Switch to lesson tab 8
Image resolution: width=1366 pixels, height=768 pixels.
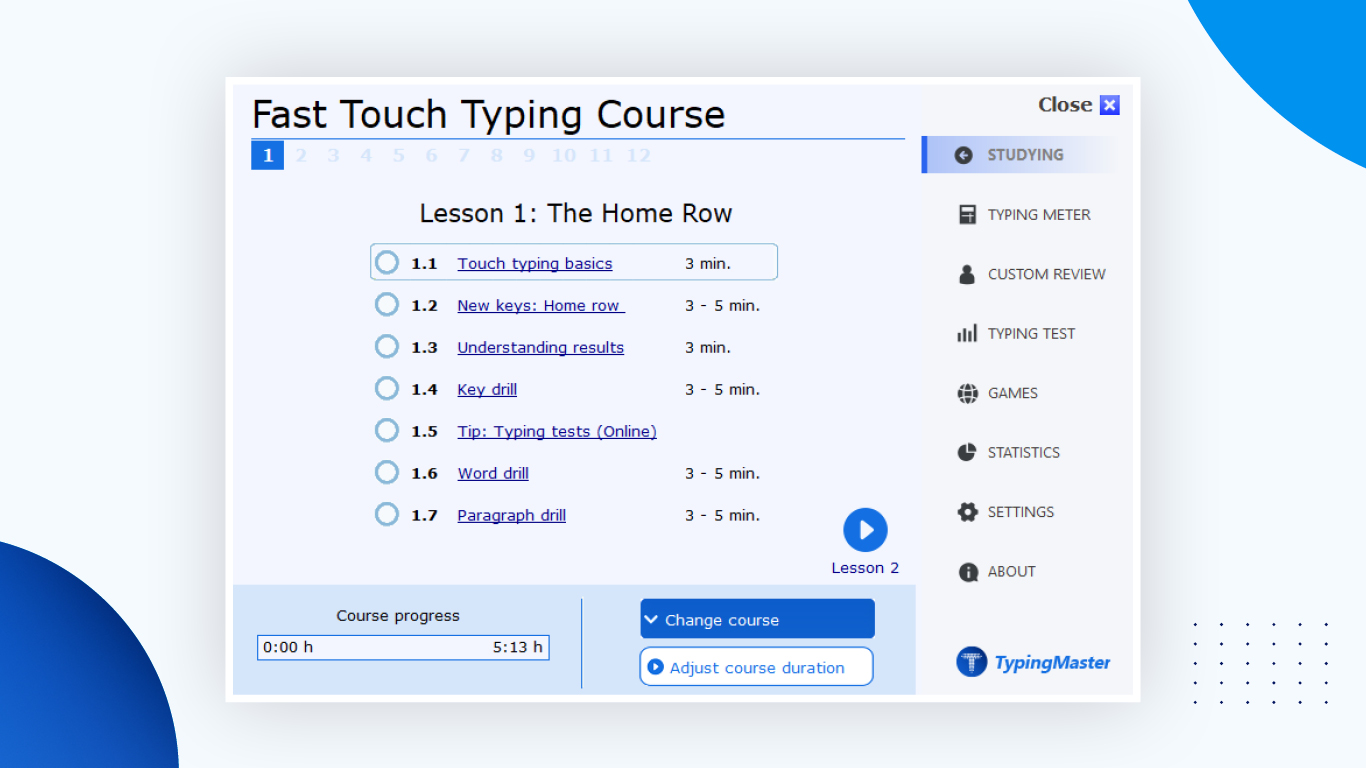[x=496, y=155]
